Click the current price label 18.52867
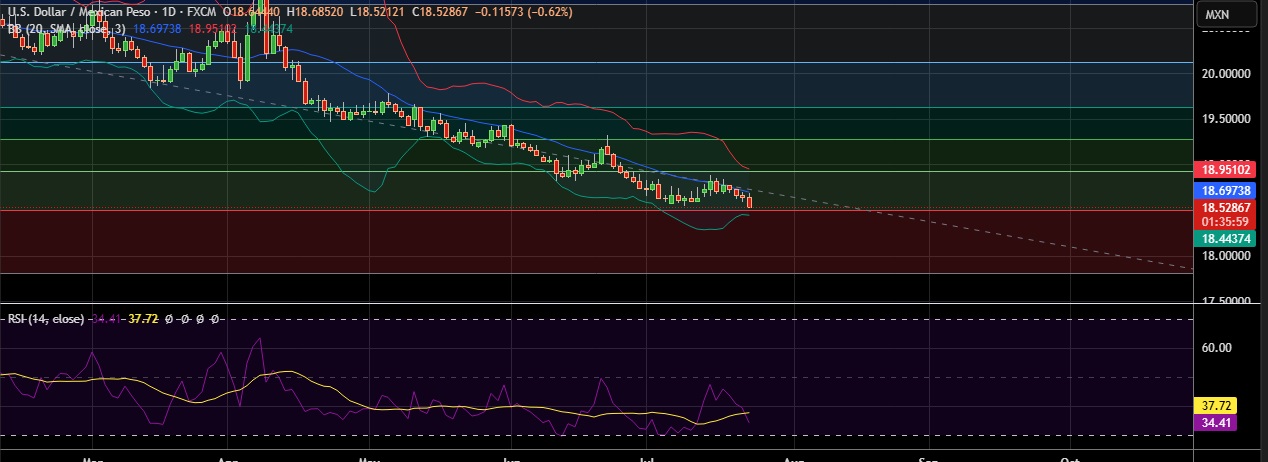This screenshot has width=1268, height=462. point(1226,206)
